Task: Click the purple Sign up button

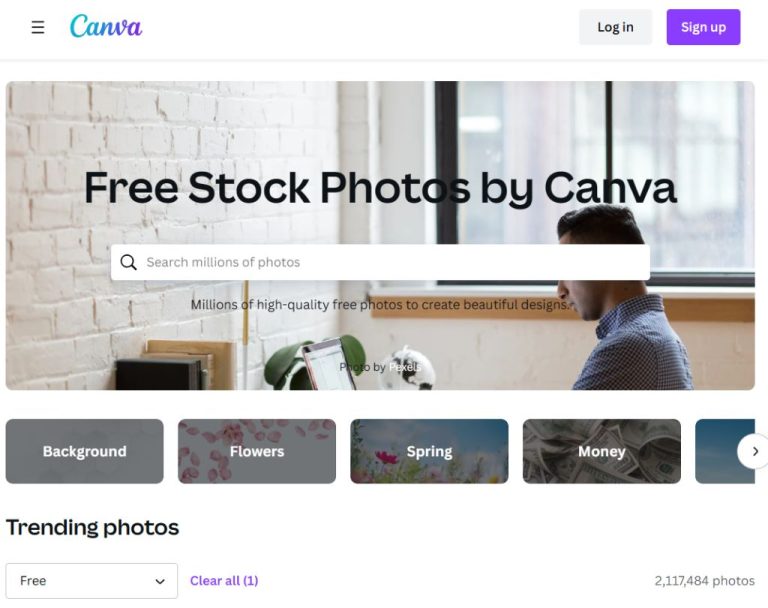Action: coord(703,27)
